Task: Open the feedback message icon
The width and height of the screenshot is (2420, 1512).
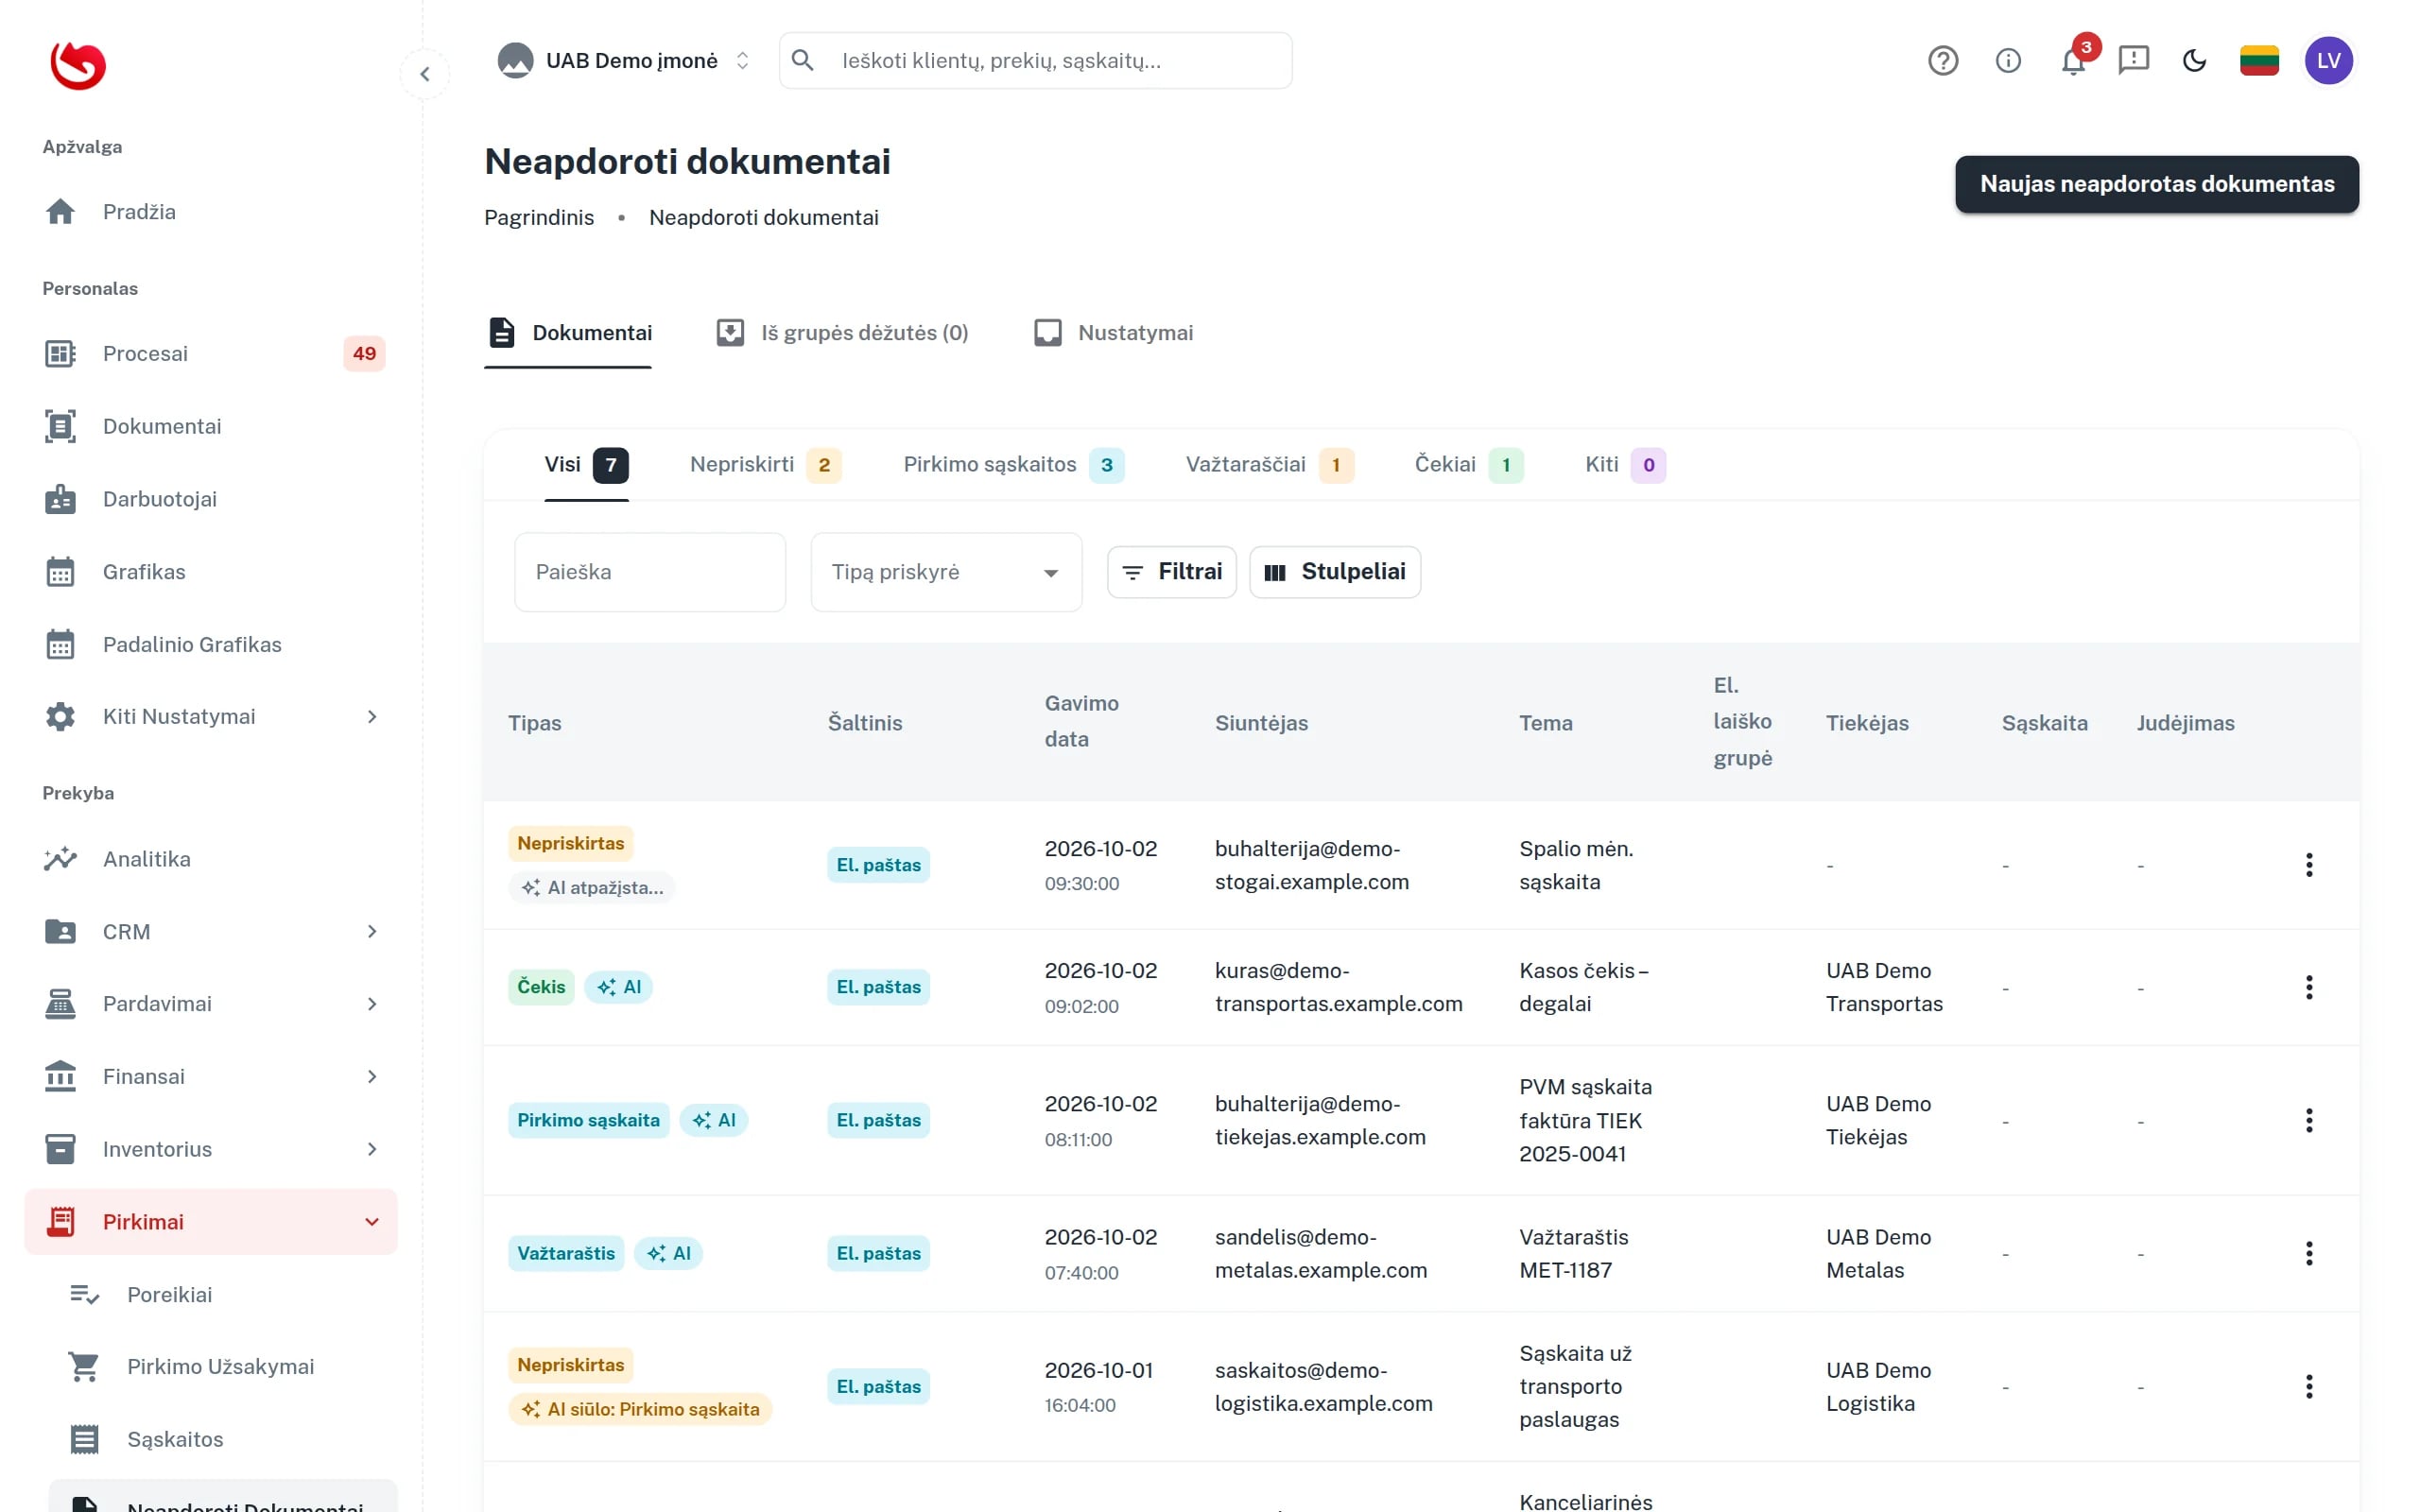Action: coord(2133,61)
